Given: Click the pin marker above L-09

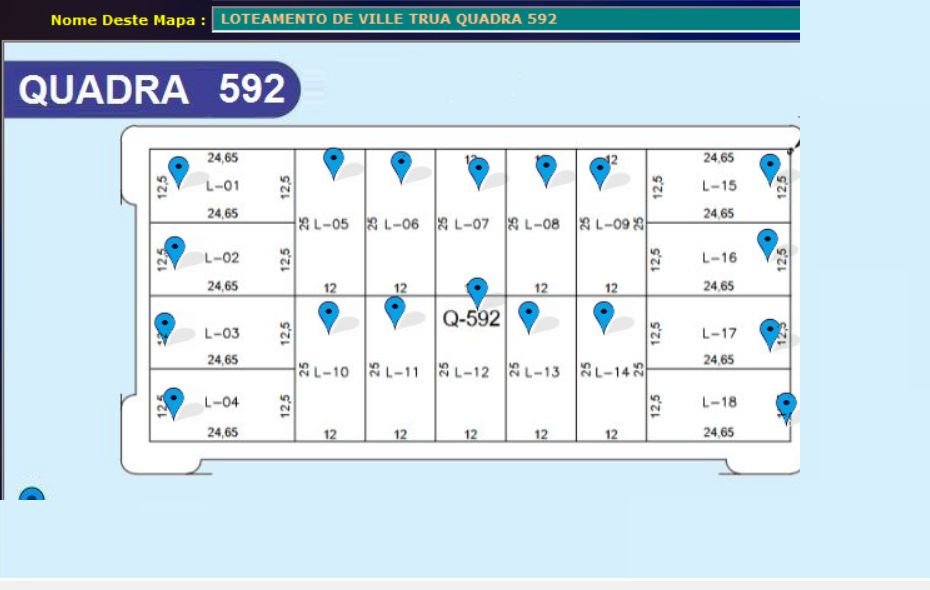Looking at the screenshot, I should point(600,171).
